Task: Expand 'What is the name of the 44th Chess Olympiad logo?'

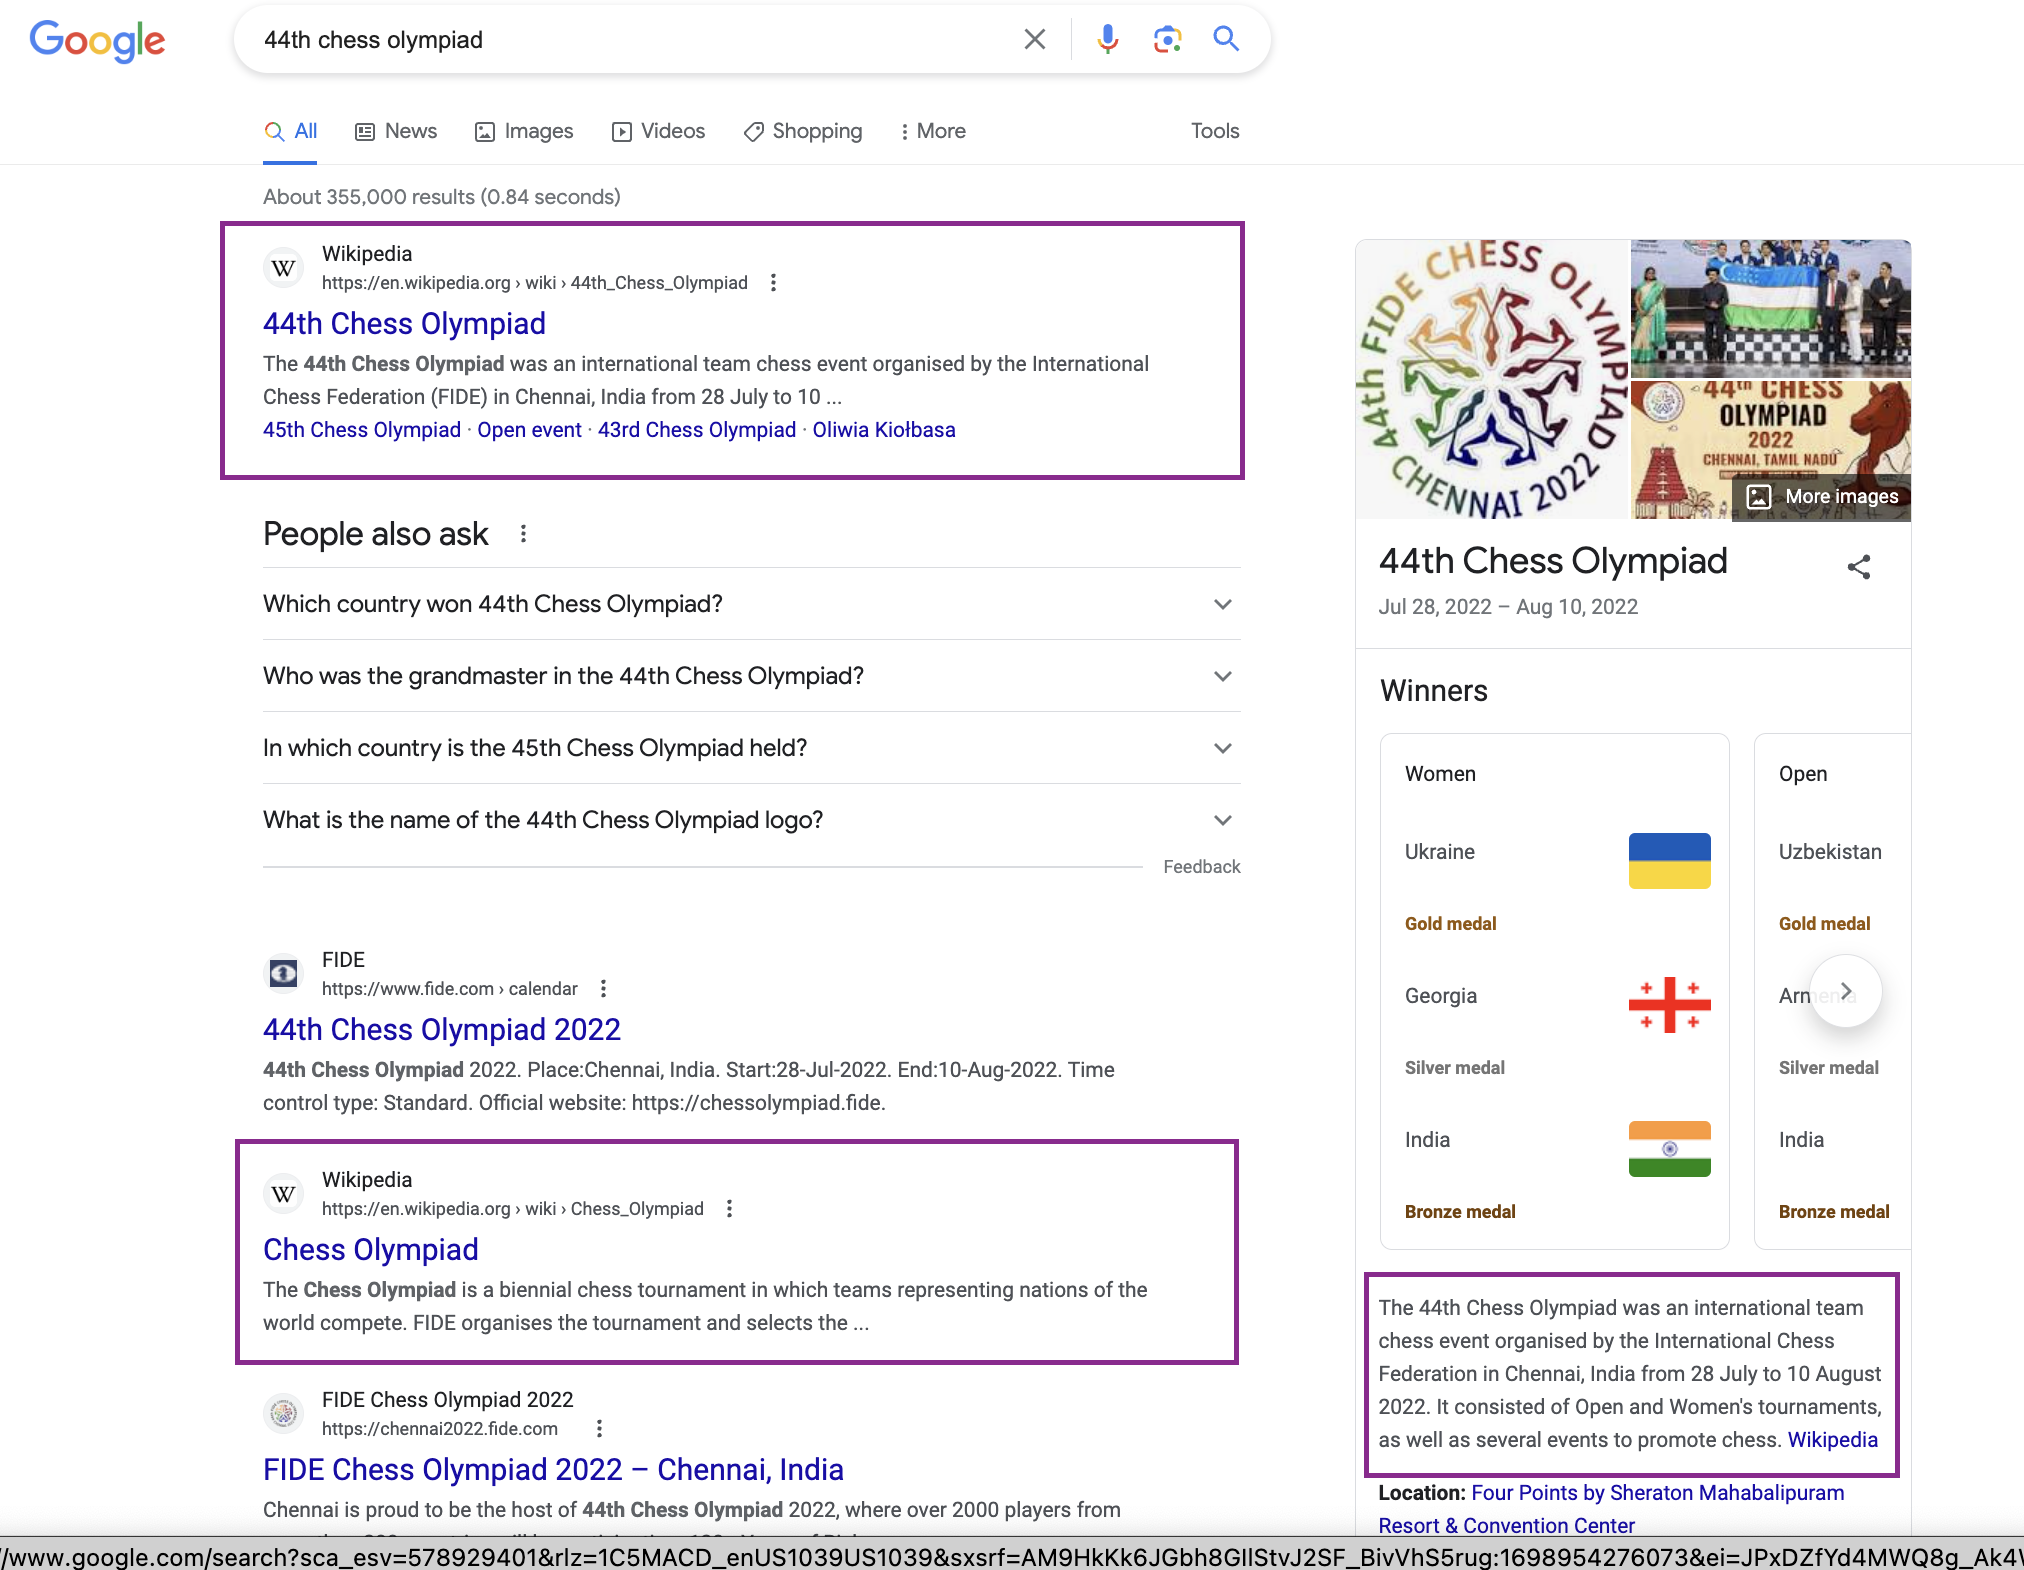Action: [x=1221, y=820]
